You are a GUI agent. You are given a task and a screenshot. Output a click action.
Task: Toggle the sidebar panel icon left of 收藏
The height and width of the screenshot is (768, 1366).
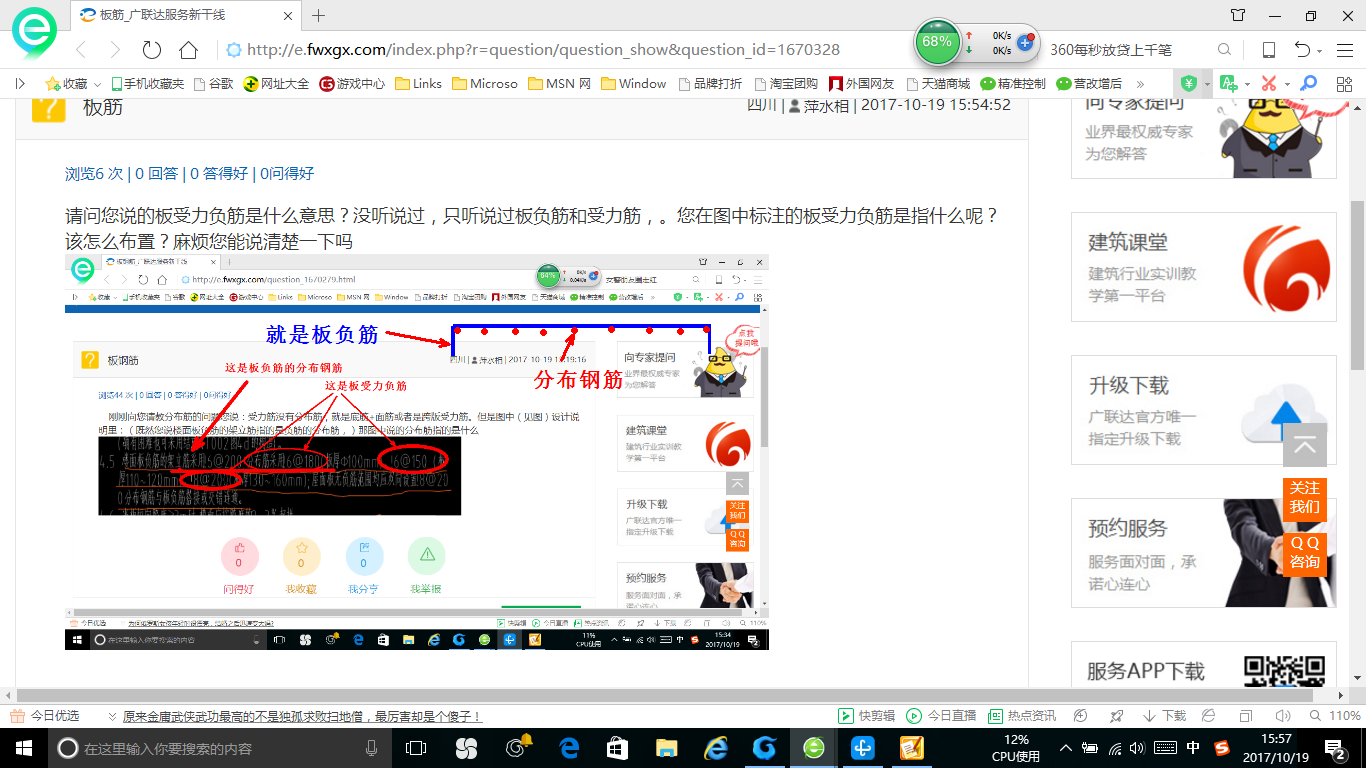pos(20,84)
